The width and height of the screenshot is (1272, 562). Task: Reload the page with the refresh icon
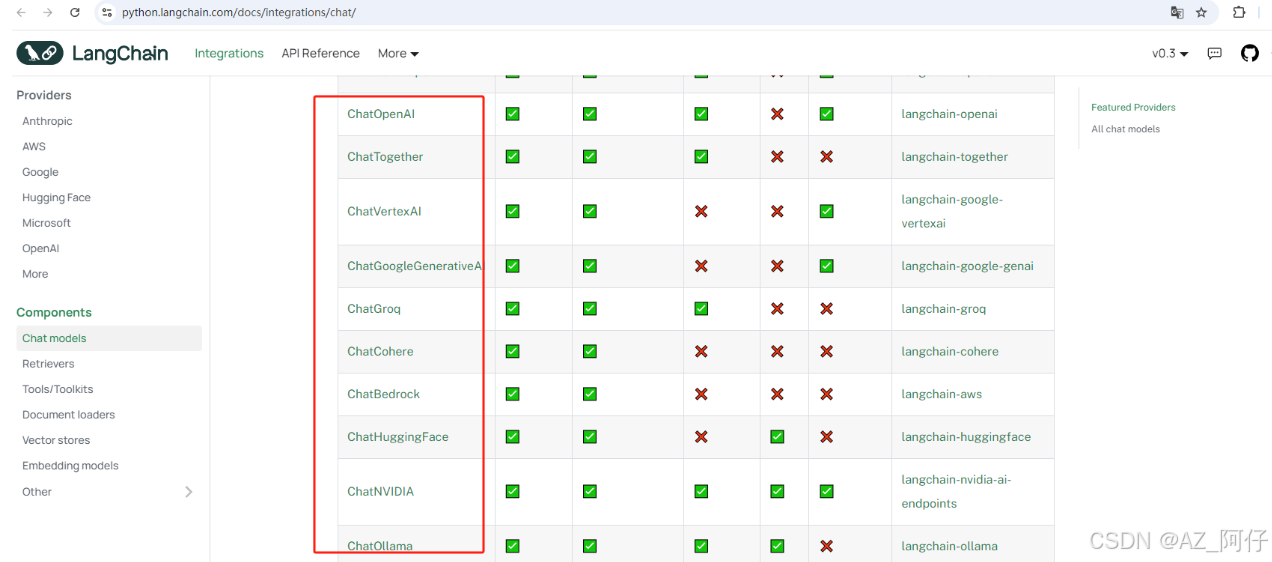(75, 12)
